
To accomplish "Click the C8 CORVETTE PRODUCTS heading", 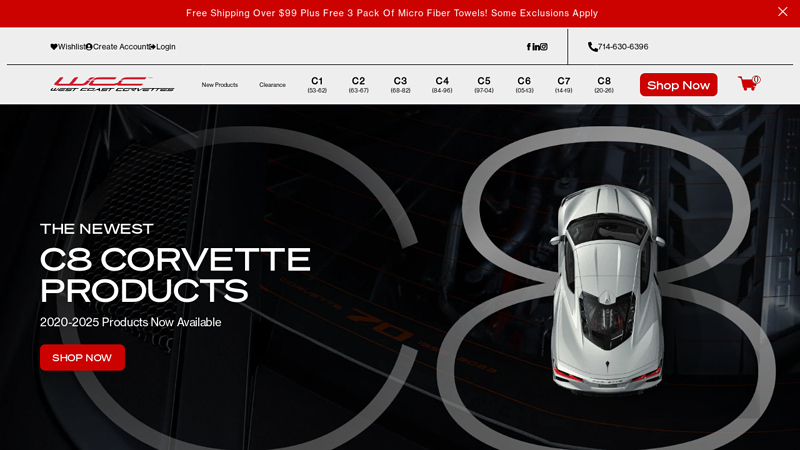I will click(175, 275).
